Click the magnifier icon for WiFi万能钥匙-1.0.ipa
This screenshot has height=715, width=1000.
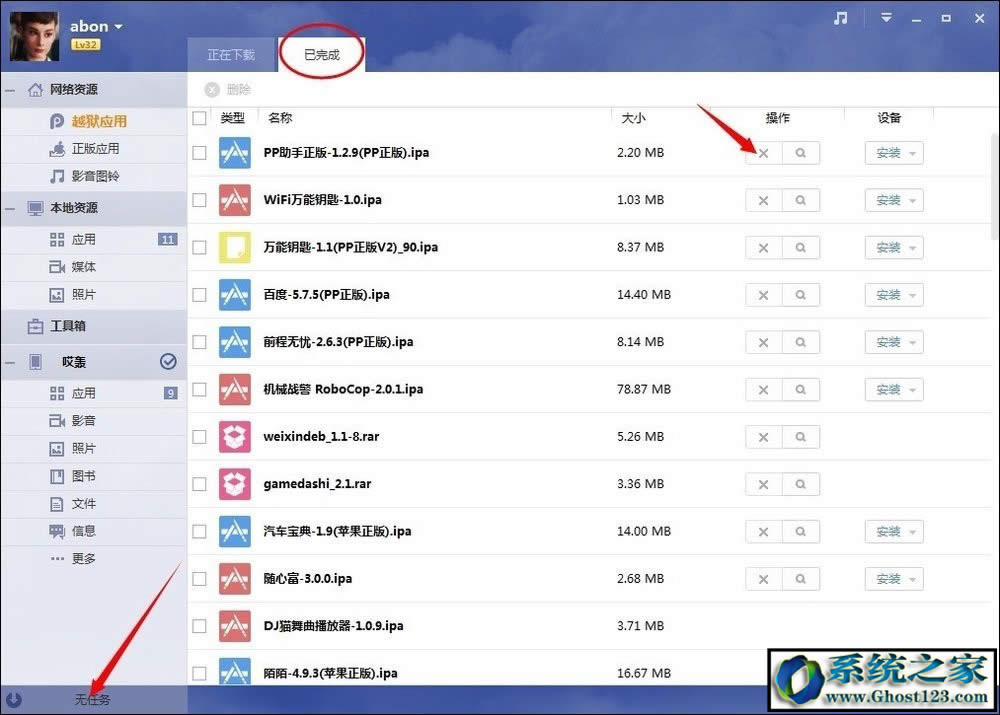coord(801,200)
